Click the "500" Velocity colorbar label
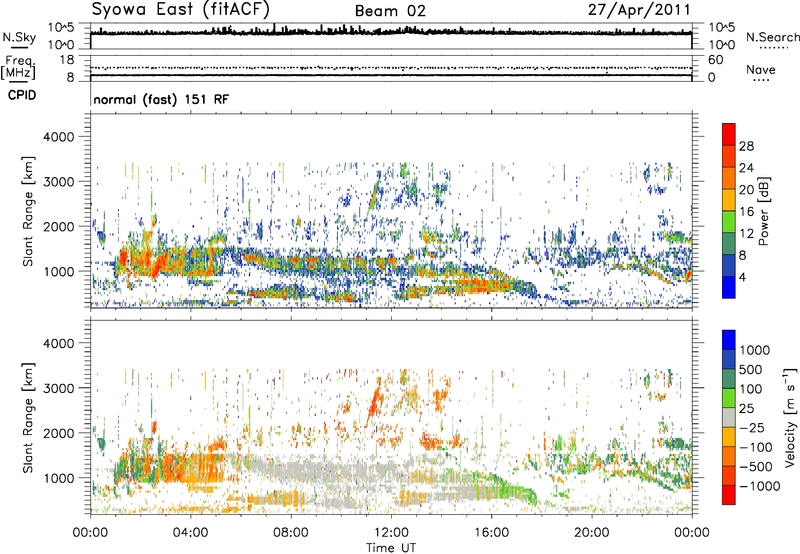 tap(751, 369)
